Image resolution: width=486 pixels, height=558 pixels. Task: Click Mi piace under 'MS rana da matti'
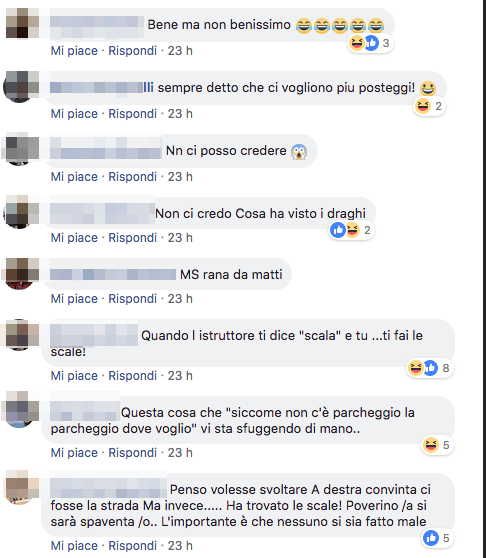click(x=74, y=299)
